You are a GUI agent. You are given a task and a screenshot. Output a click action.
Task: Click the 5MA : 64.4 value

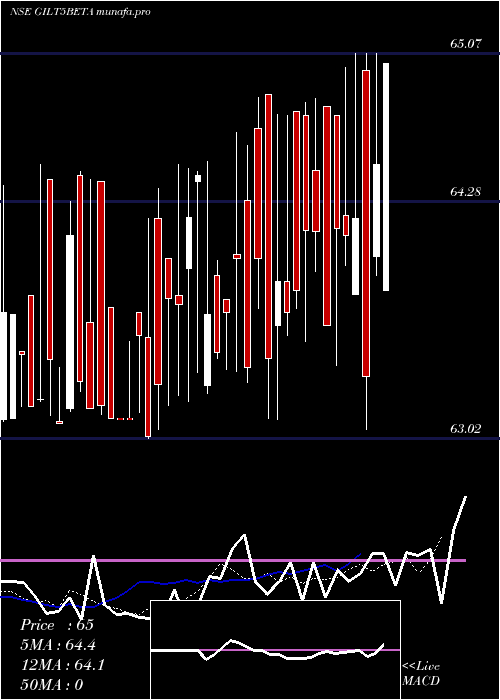click(x=58, y=645)
